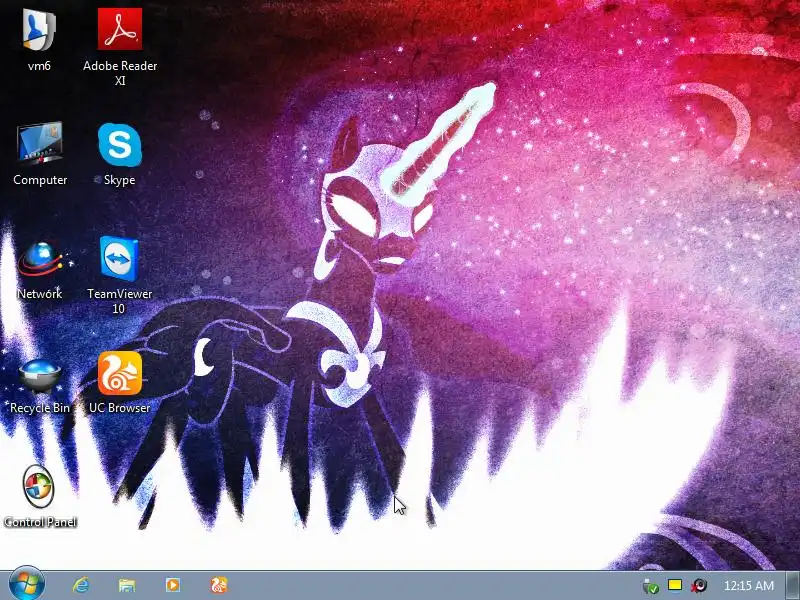Viewport: 800px width, 600px height.
Task: Launch UC Browser from the taskbar
Action: click(219, 585)
